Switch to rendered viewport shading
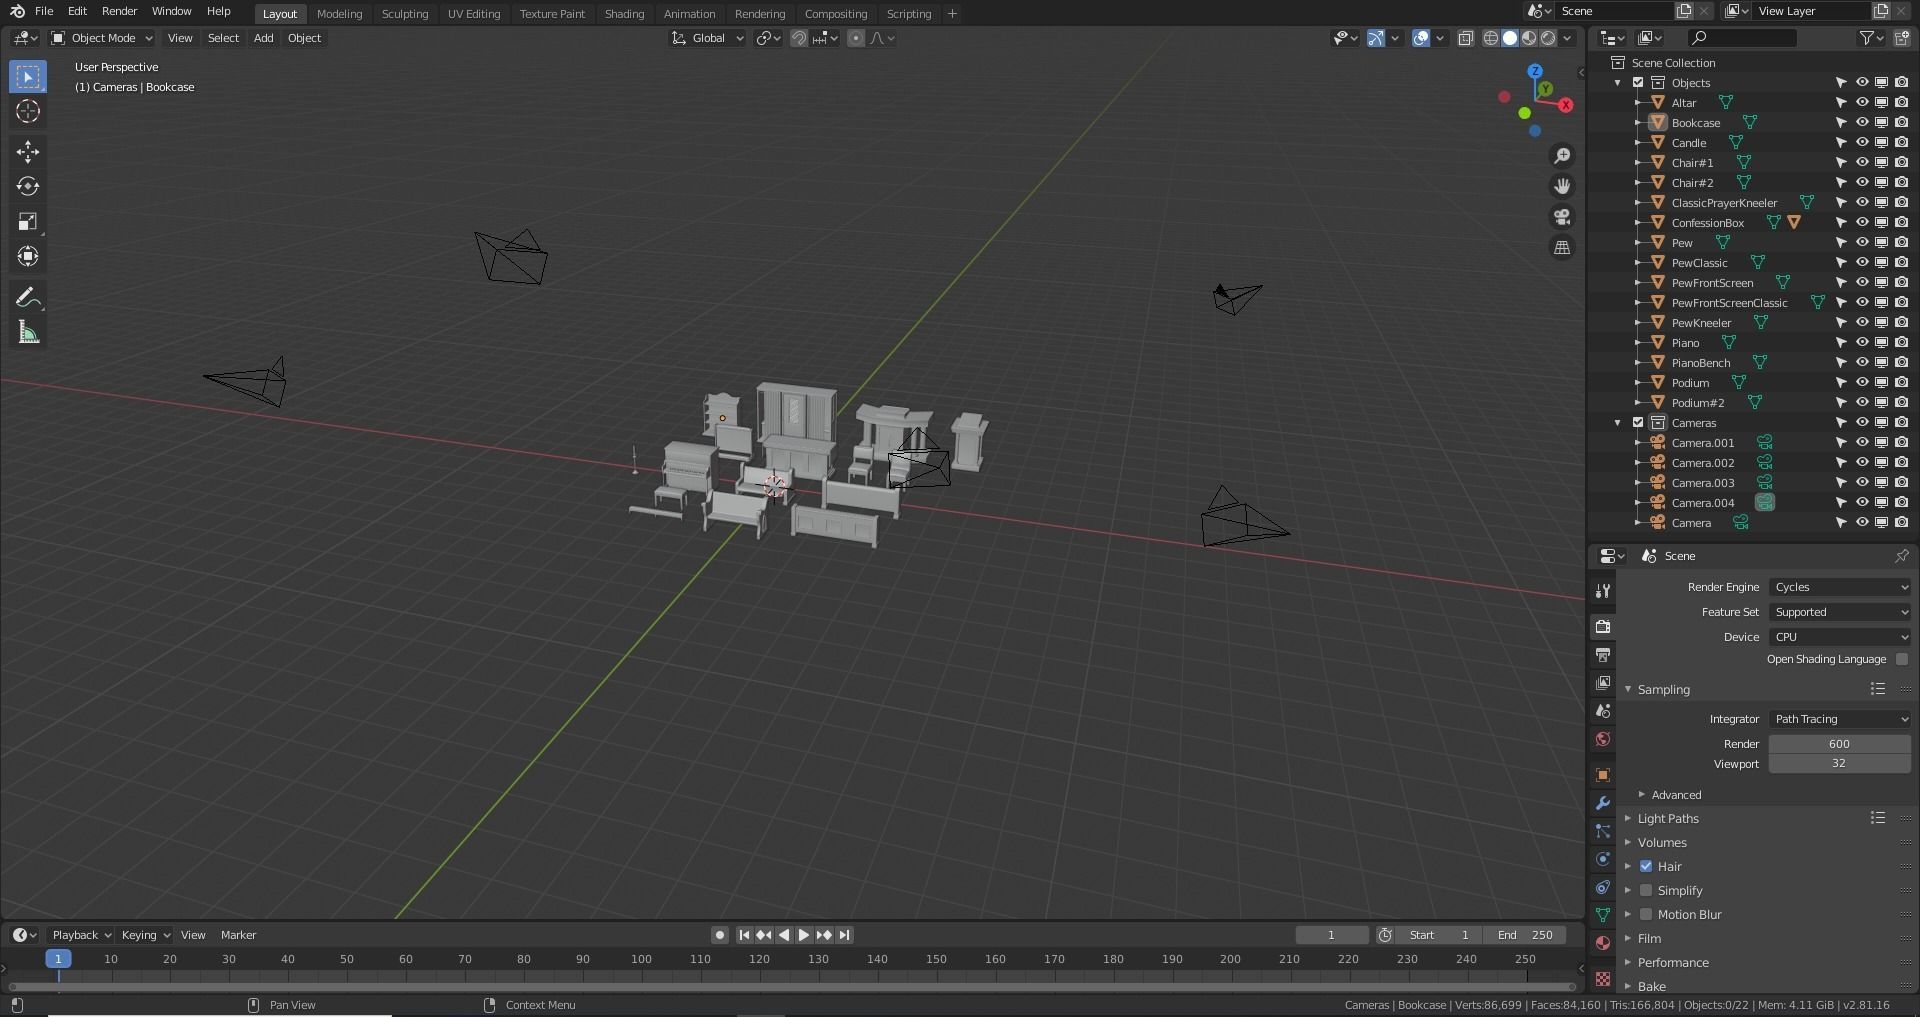1920x1017 pixels. (x=1549, y=38)
